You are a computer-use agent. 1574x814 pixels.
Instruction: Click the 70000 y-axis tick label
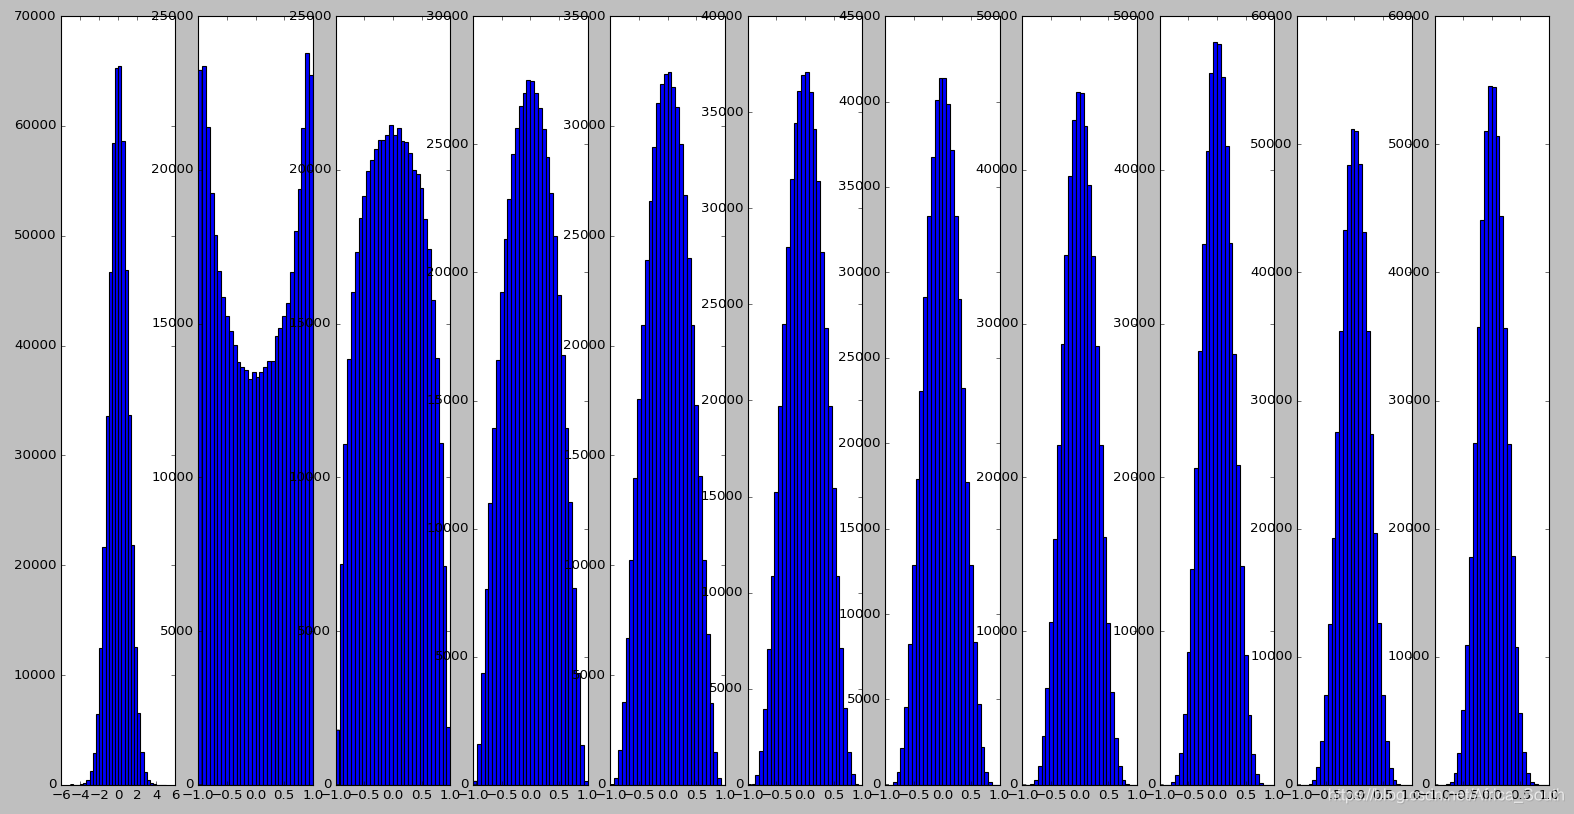36,17
